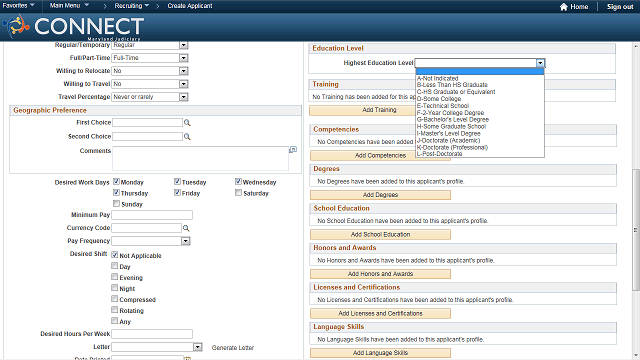Screen dimensions: 640x360
Task: Follow the Sign out link
Action: [620, 7]
